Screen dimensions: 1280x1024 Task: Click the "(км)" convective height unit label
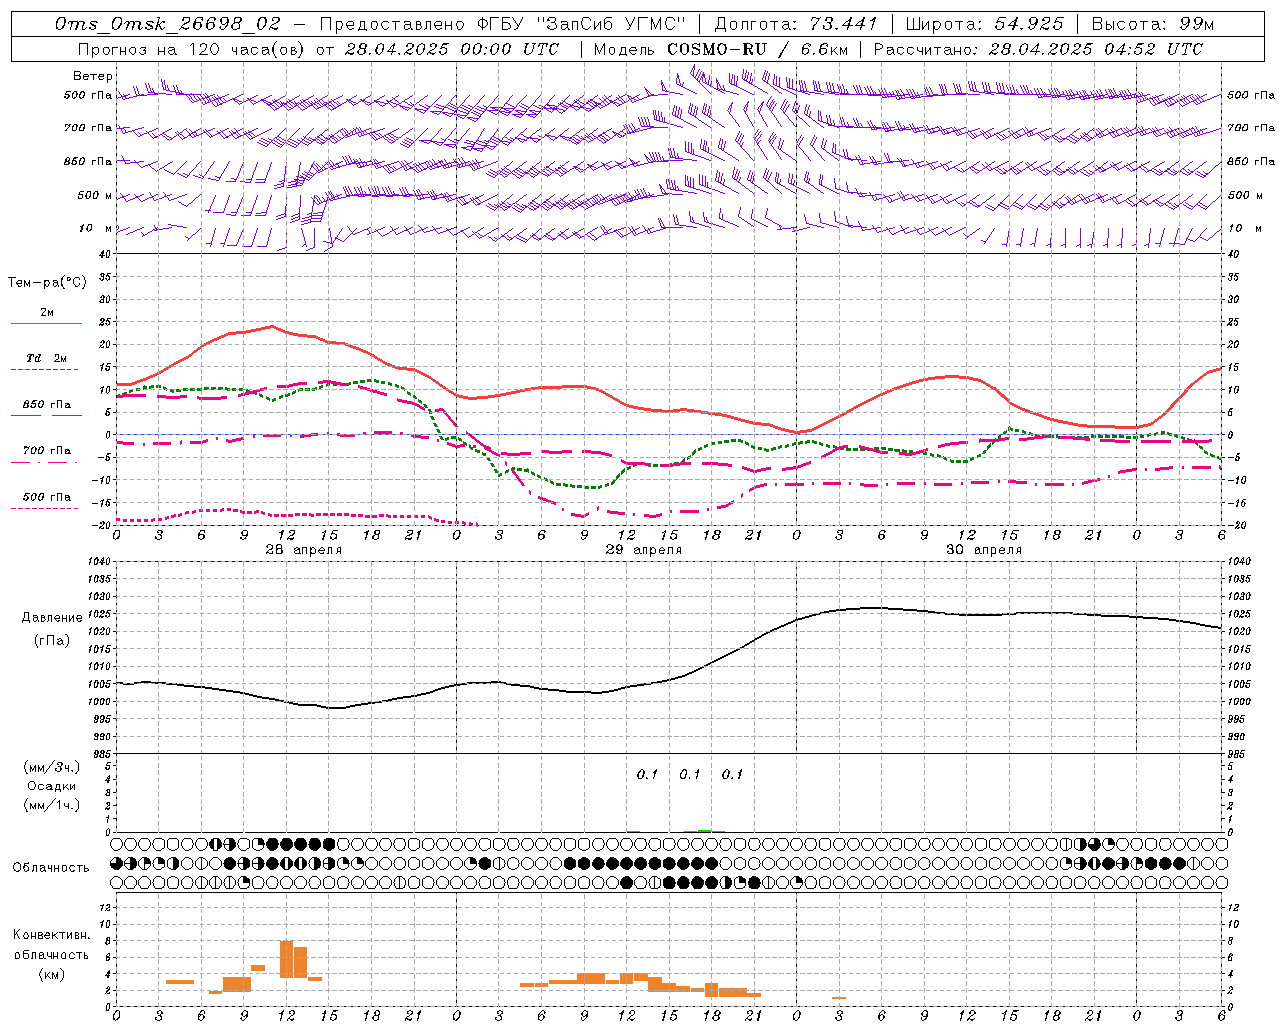pyautogui.click(x=51, y=974)
